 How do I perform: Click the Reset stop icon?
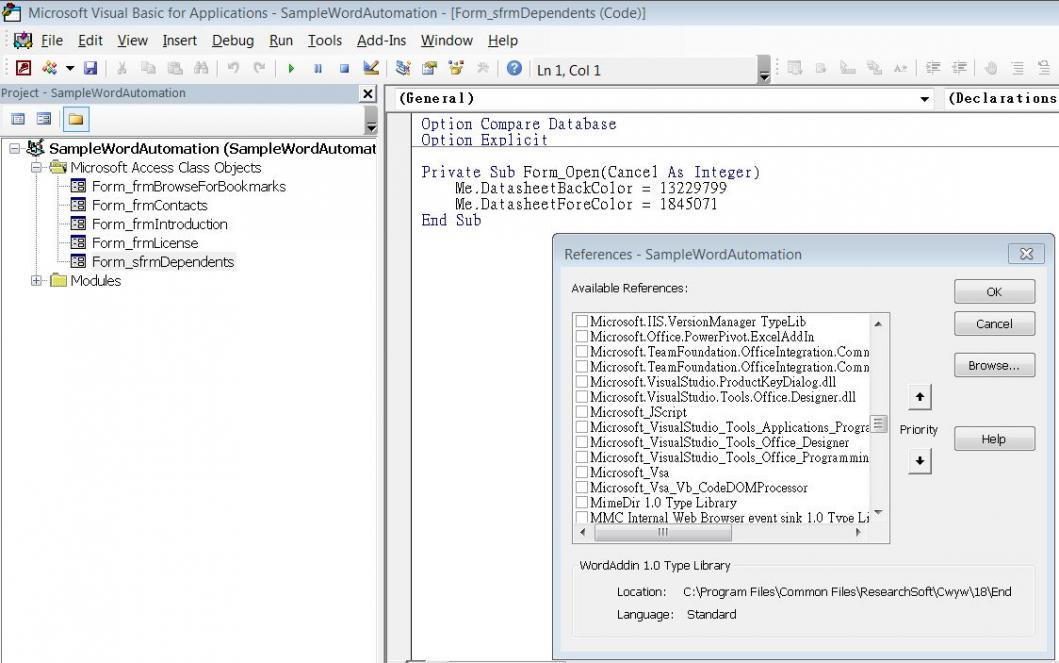click(344, 68)
